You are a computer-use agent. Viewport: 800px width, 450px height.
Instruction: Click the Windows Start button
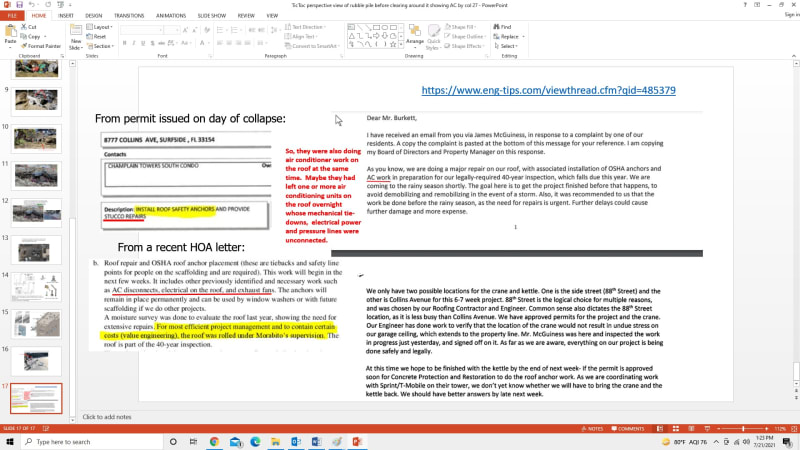10,441
